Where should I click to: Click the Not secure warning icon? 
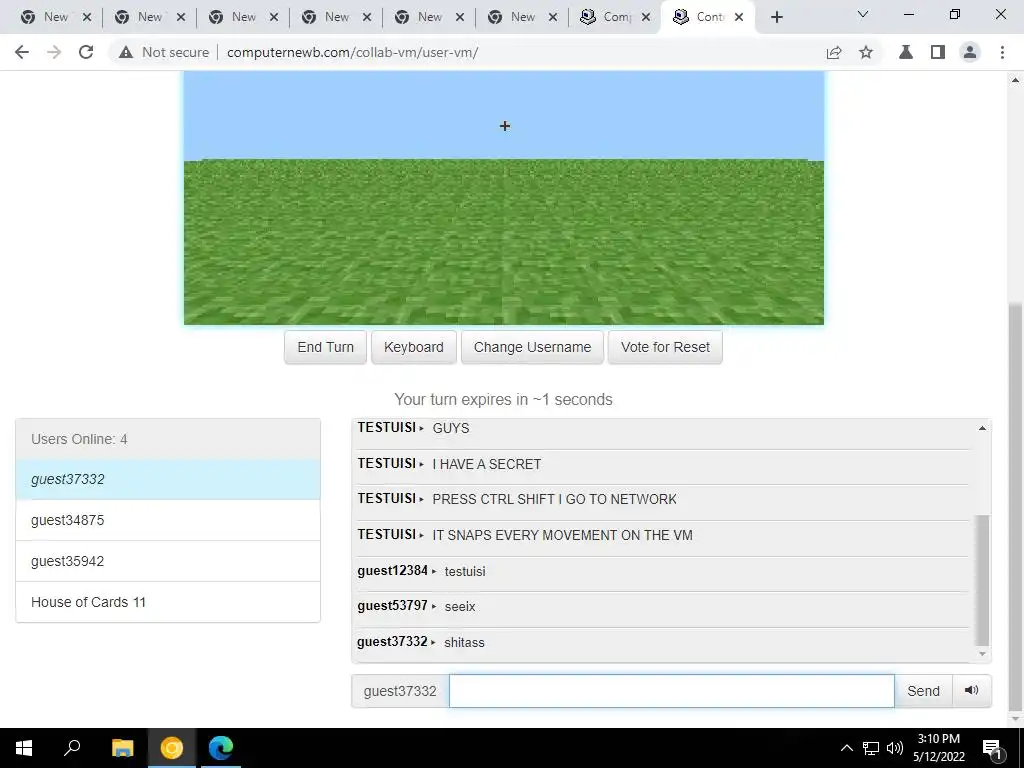pyautogui.click(x=126, y=52)
